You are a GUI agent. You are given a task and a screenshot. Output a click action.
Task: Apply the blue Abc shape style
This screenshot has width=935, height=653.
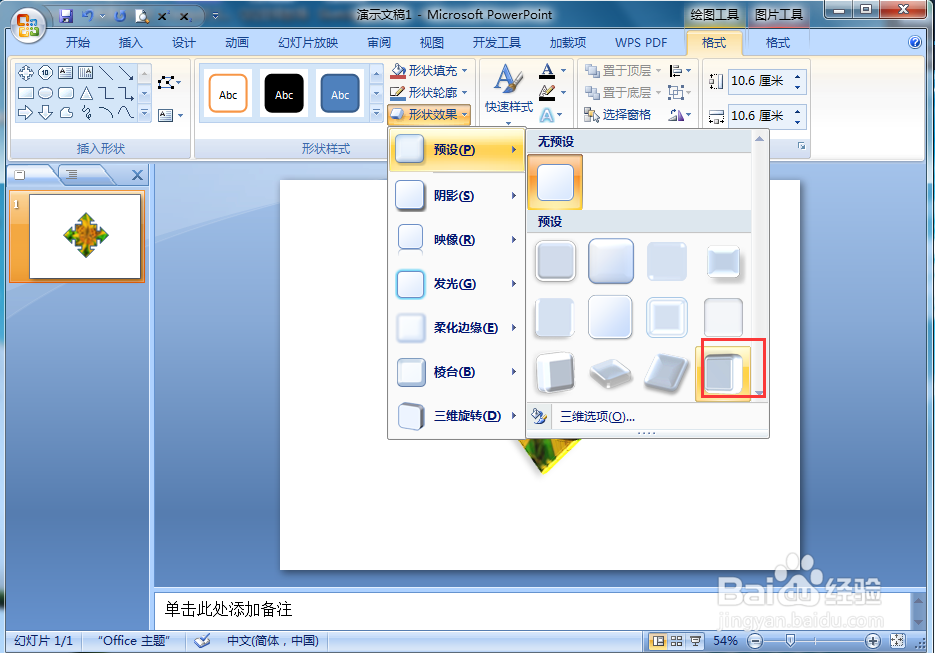[340, 94]
